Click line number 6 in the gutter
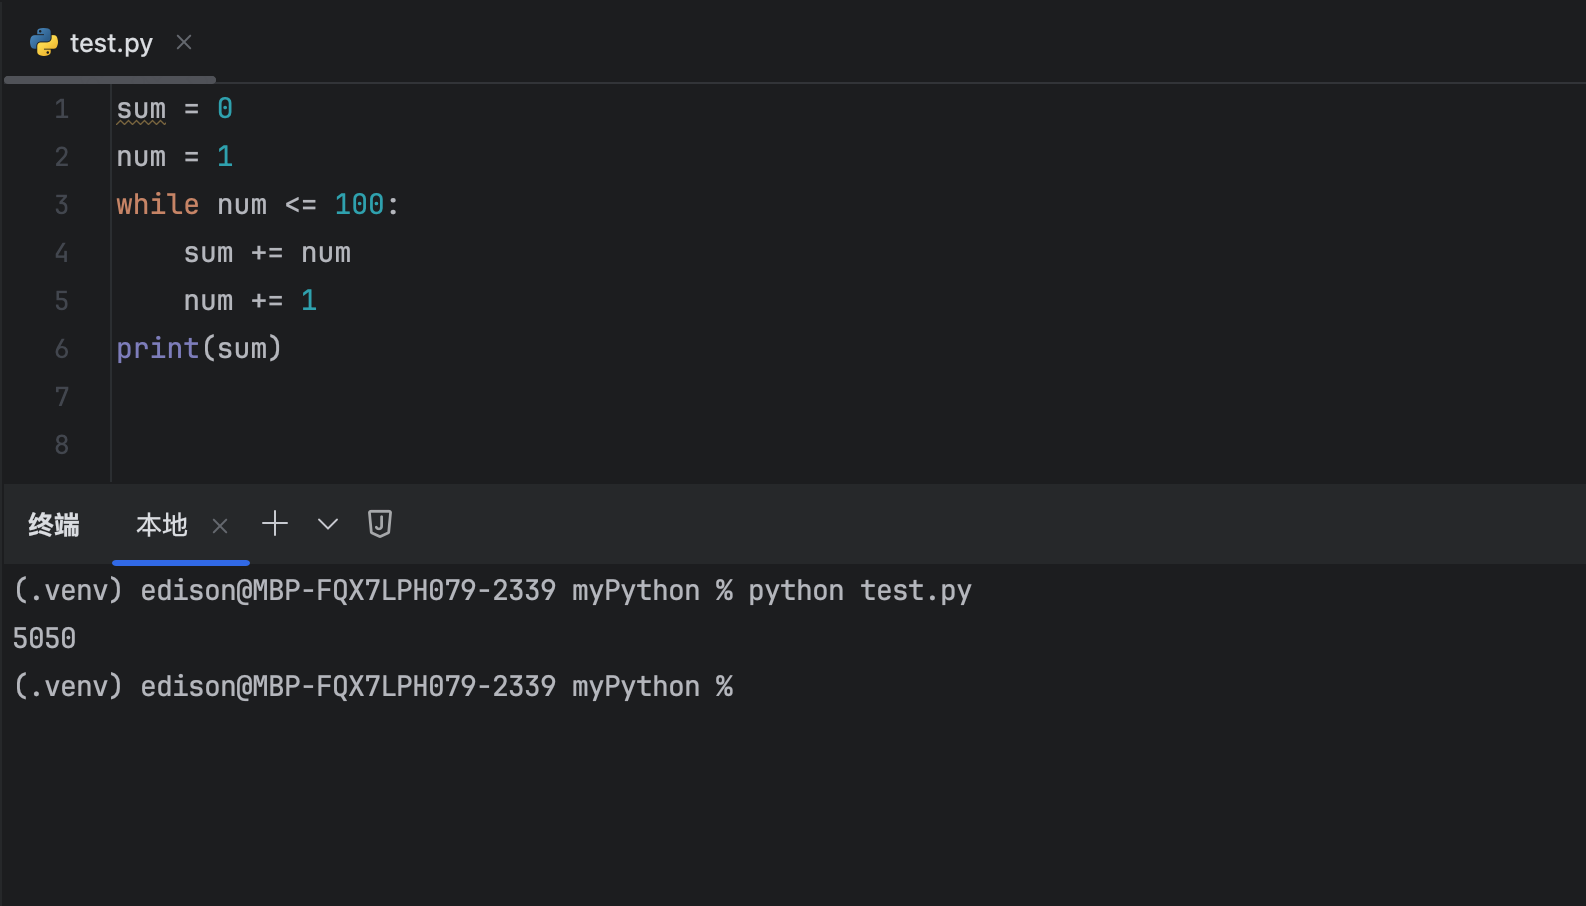Image resolution: width=1586 pixels, height=906 pixels. click(x=62, y=349)
